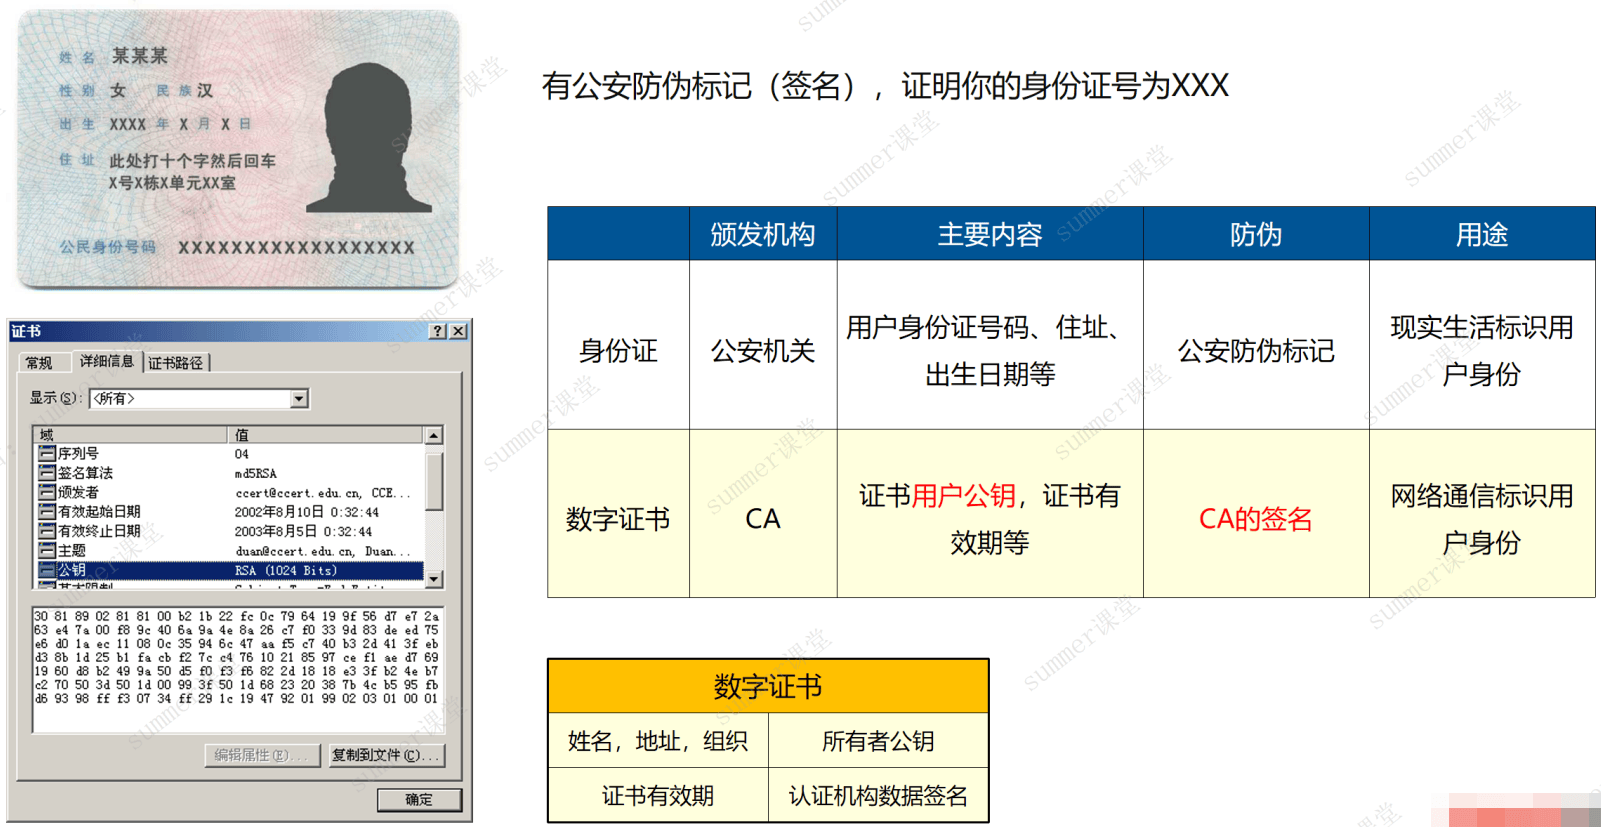
Task: Select the md5RSA value in the list
Action: [256, 474]
